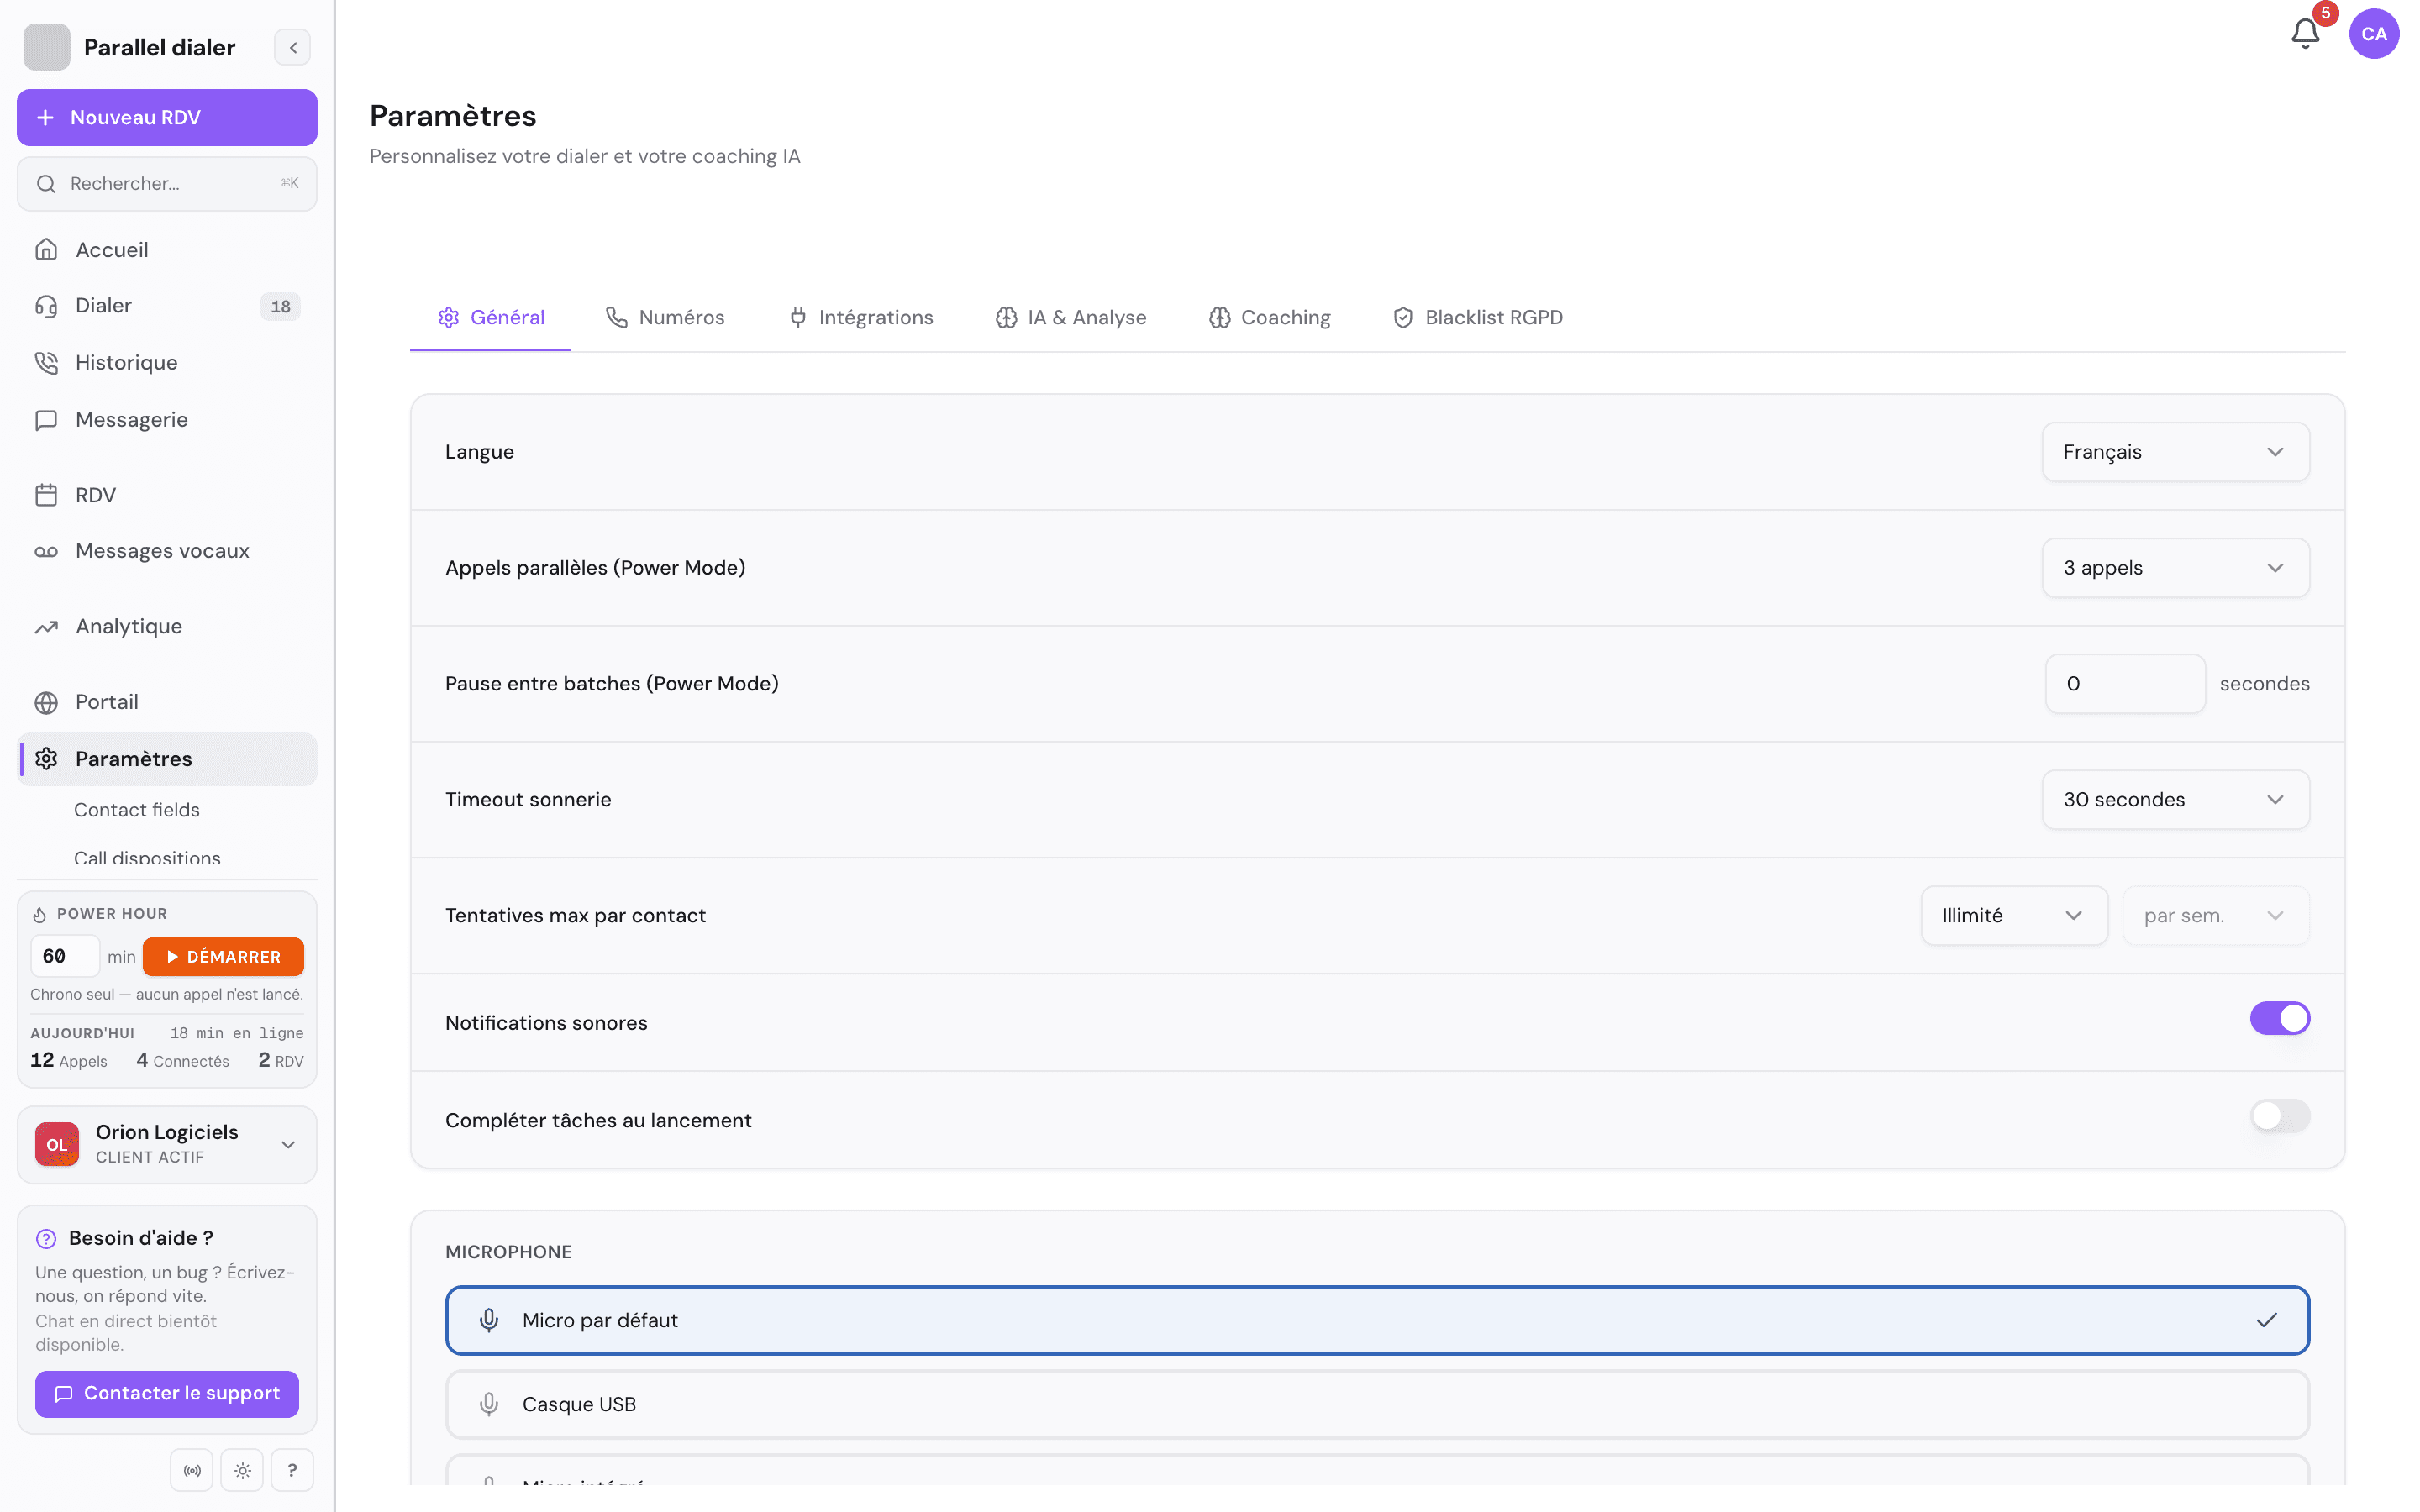Switch to the Numéros tab
The height and width of the screenshot is (1512, 2420).
point(665,318)
